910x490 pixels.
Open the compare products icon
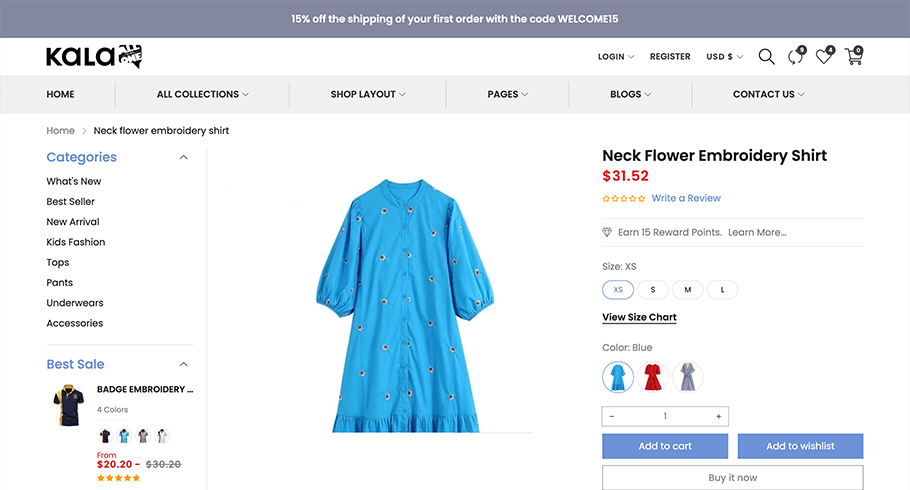(x=796, y=56)
